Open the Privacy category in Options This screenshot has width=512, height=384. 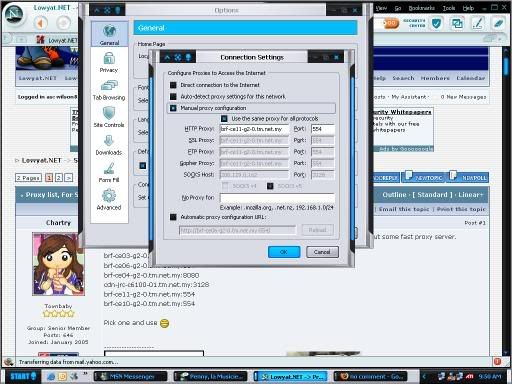click(109, 62)
